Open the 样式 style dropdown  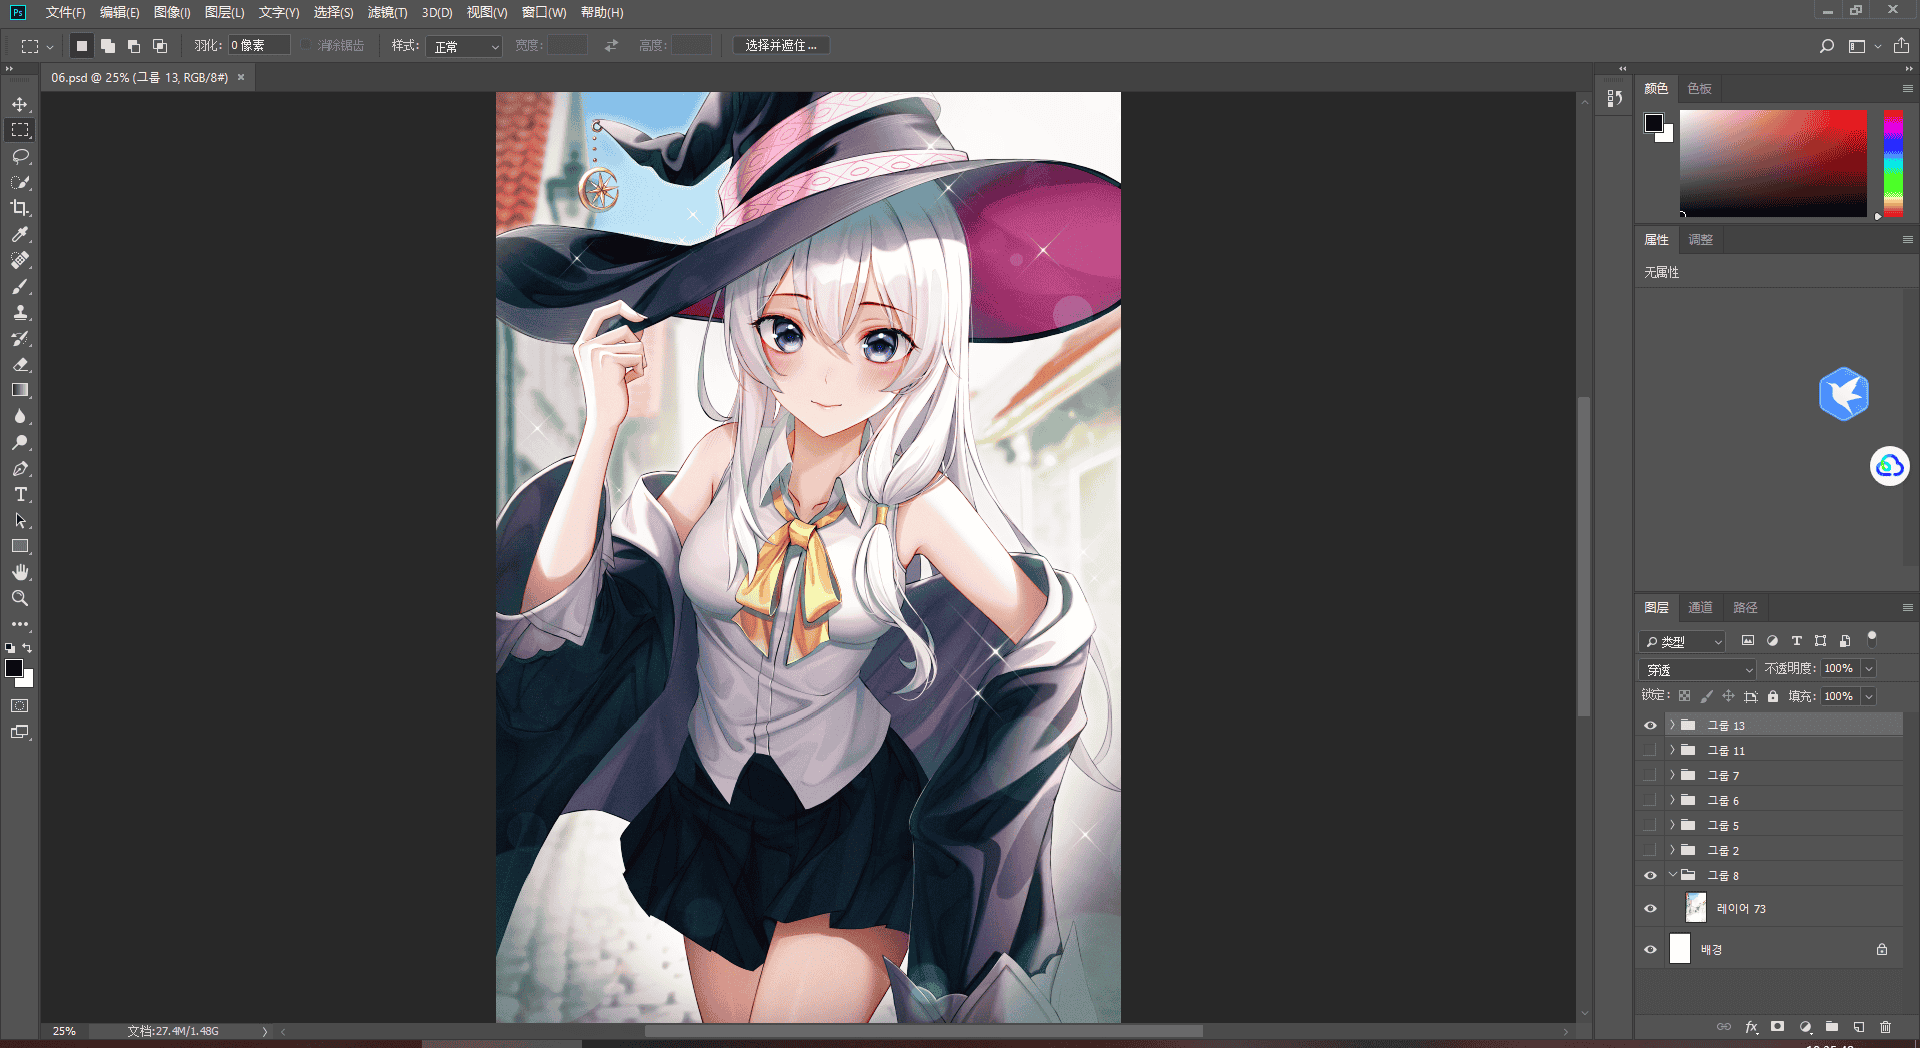point(464,46)
